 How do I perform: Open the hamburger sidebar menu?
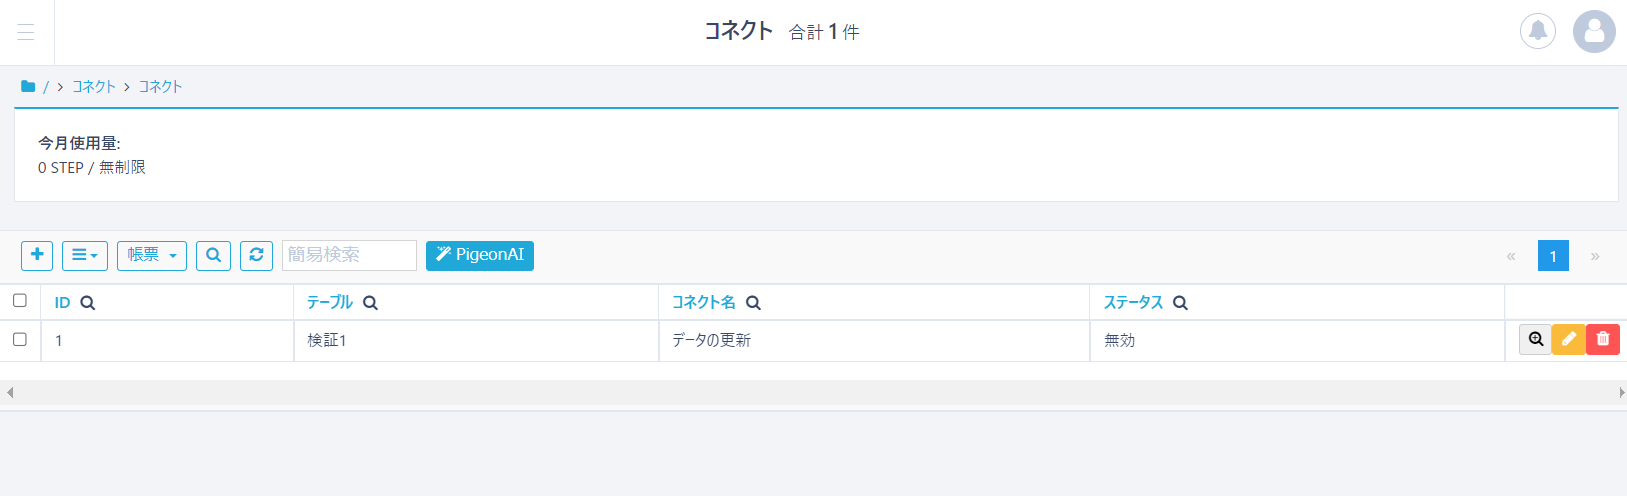pyautogui.click(x=26, y=32)
